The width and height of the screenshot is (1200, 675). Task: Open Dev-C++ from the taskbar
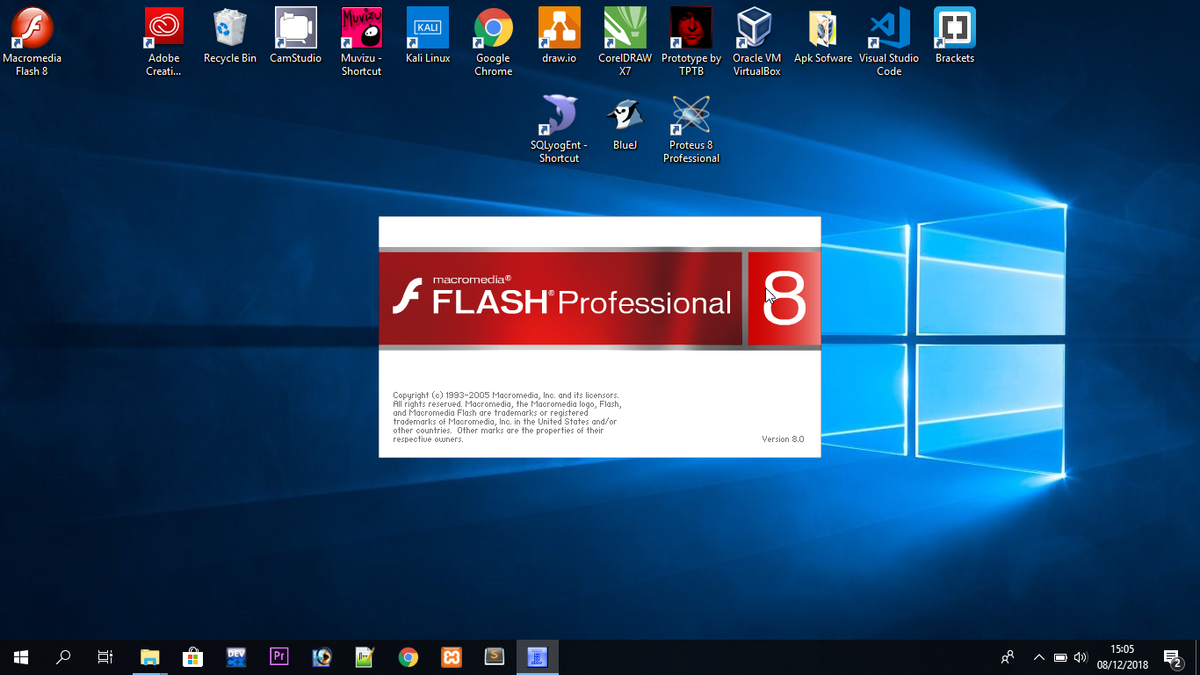click(236, 657)
